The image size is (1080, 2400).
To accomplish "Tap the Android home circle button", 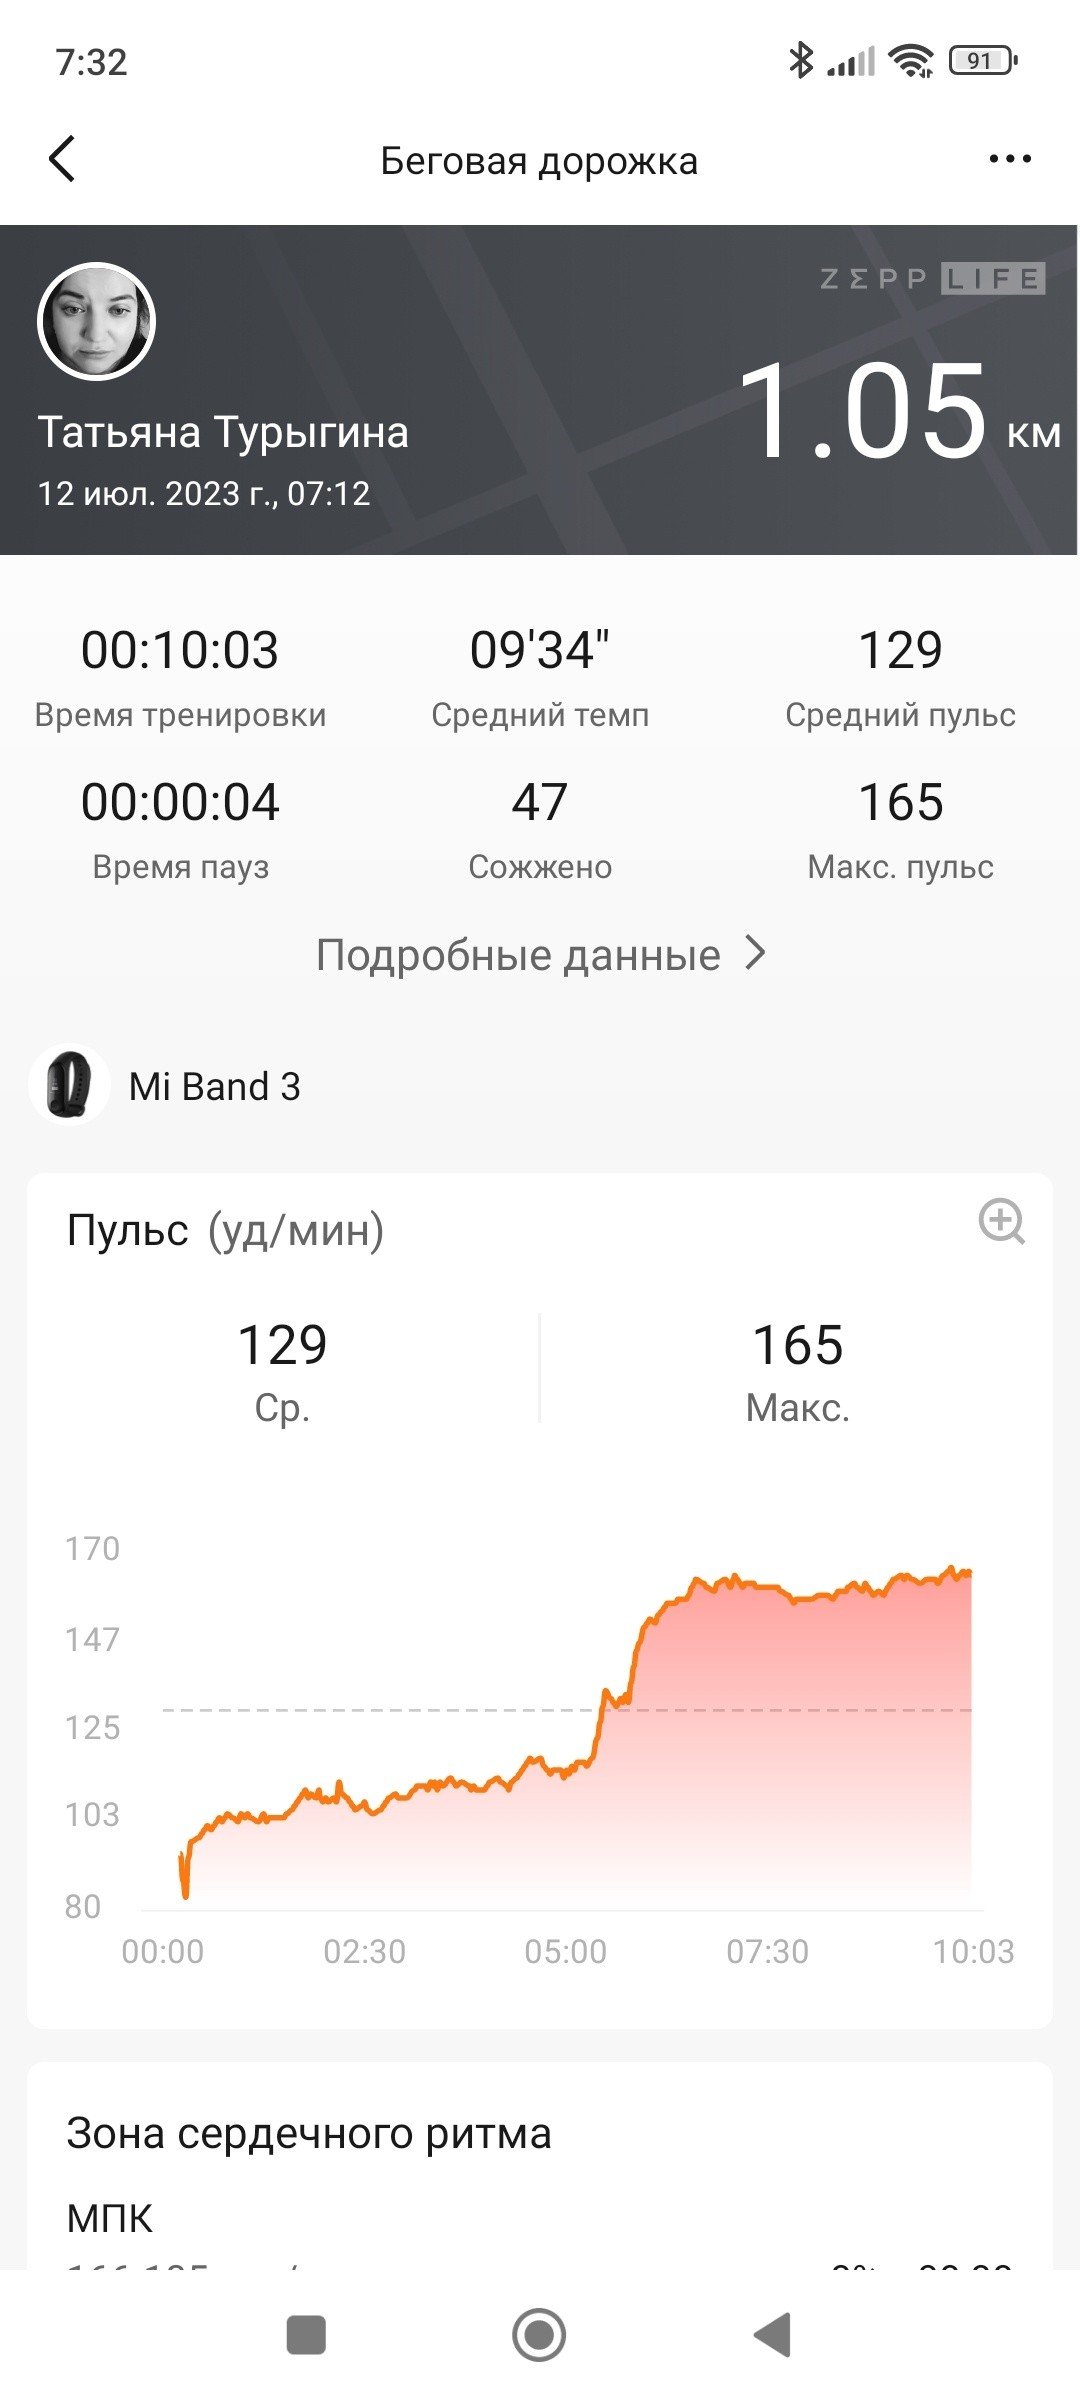I will point(539,2335).
